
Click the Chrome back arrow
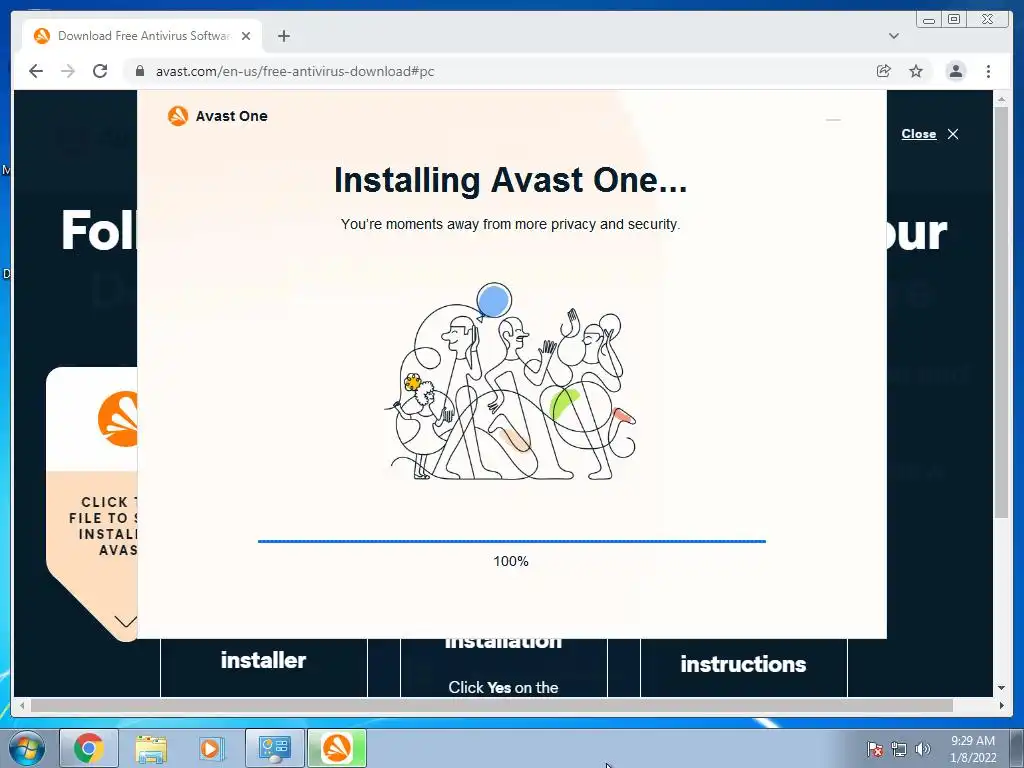pos(36,71)
